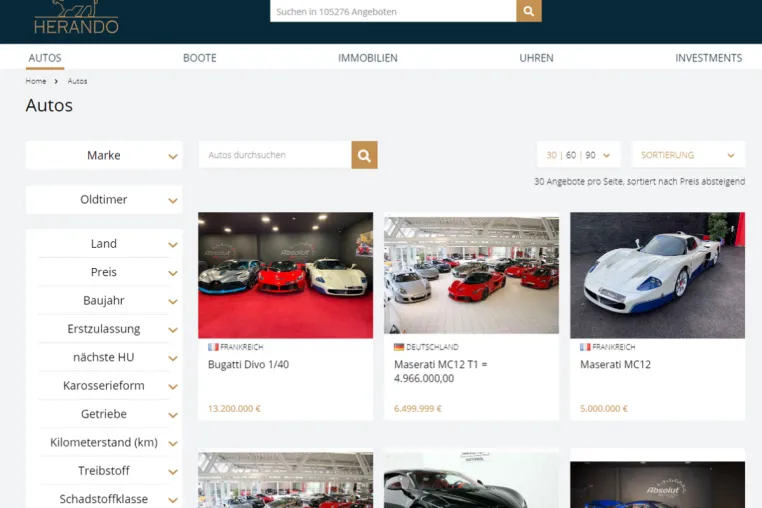Image resolution: width=762 pixels, height=508 pixels.
Task: Focus the 'Suchen in 105276 Angeboten' field
Action: [393, 11]
